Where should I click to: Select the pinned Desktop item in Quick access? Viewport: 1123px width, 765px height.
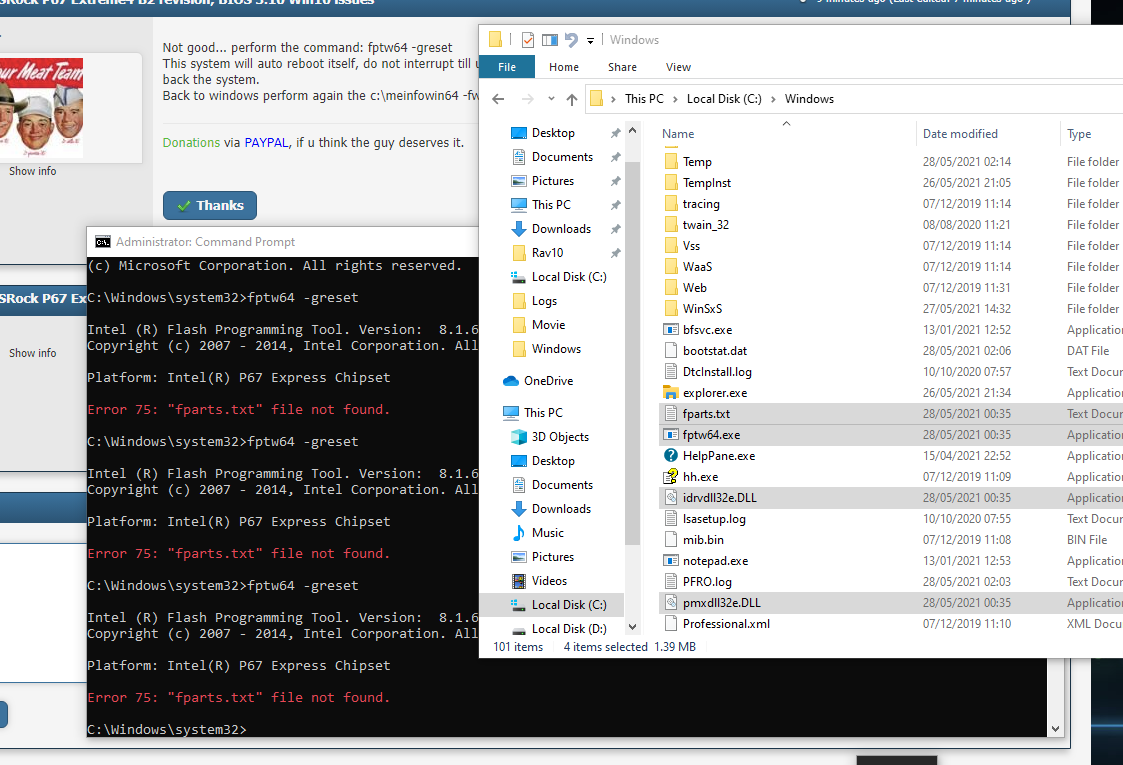pos(552,133)
